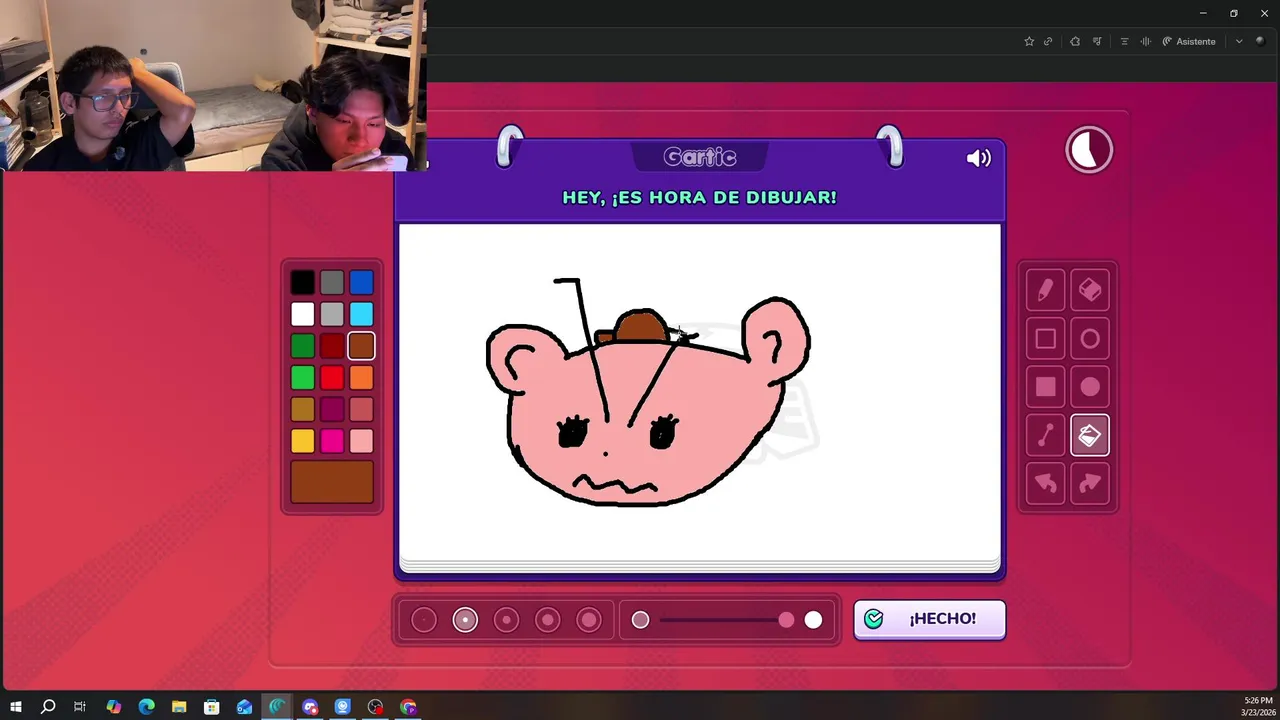Select the straight Line tool

coord(1045,435)
